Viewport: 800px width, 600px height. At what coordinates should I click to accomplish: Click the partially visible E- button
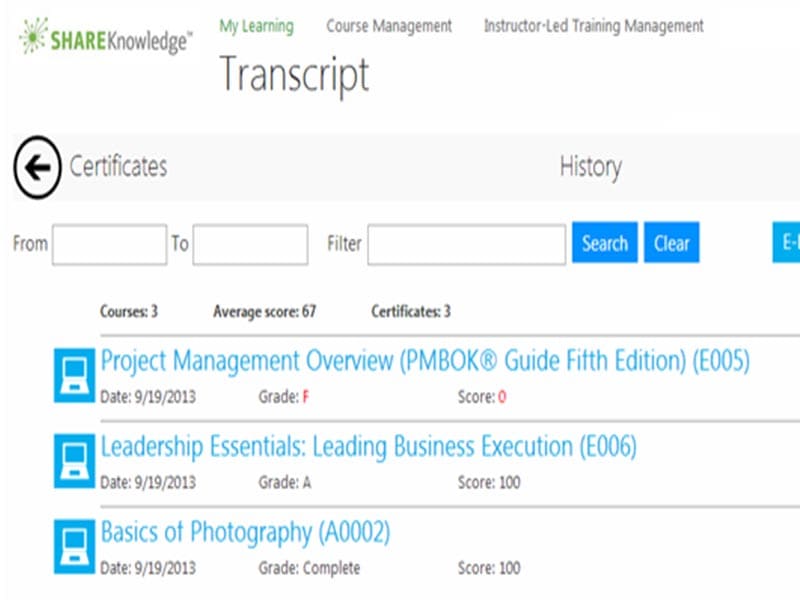[x=787, y=243]
